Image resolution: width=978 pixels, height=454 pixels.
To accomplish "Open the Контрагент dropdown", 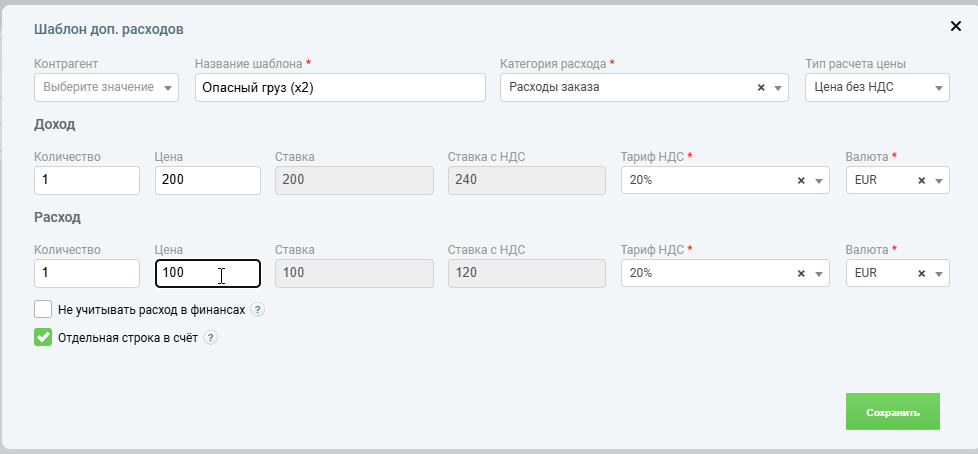I will coord(105,88).
